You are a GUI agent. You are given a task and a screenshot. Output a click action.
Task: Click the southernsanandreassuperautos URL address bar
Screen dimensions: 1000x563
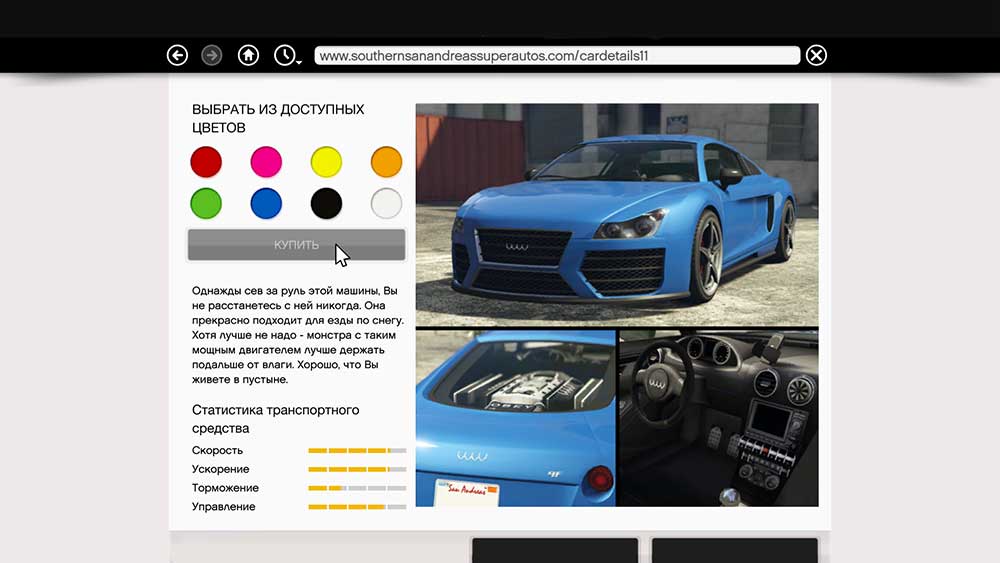[x=557, y=55]
